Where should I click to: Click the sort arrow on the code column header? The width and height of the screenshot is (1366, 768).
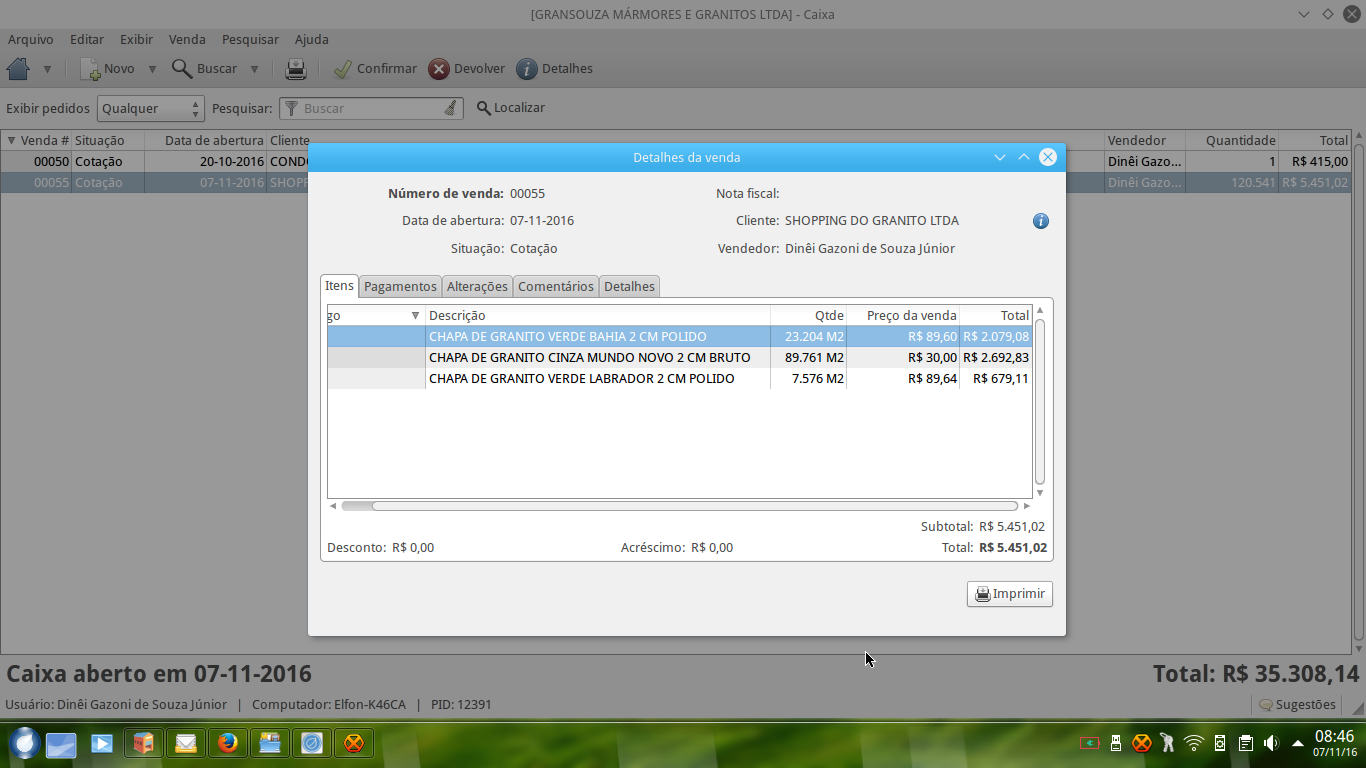[x=415, y=315]
